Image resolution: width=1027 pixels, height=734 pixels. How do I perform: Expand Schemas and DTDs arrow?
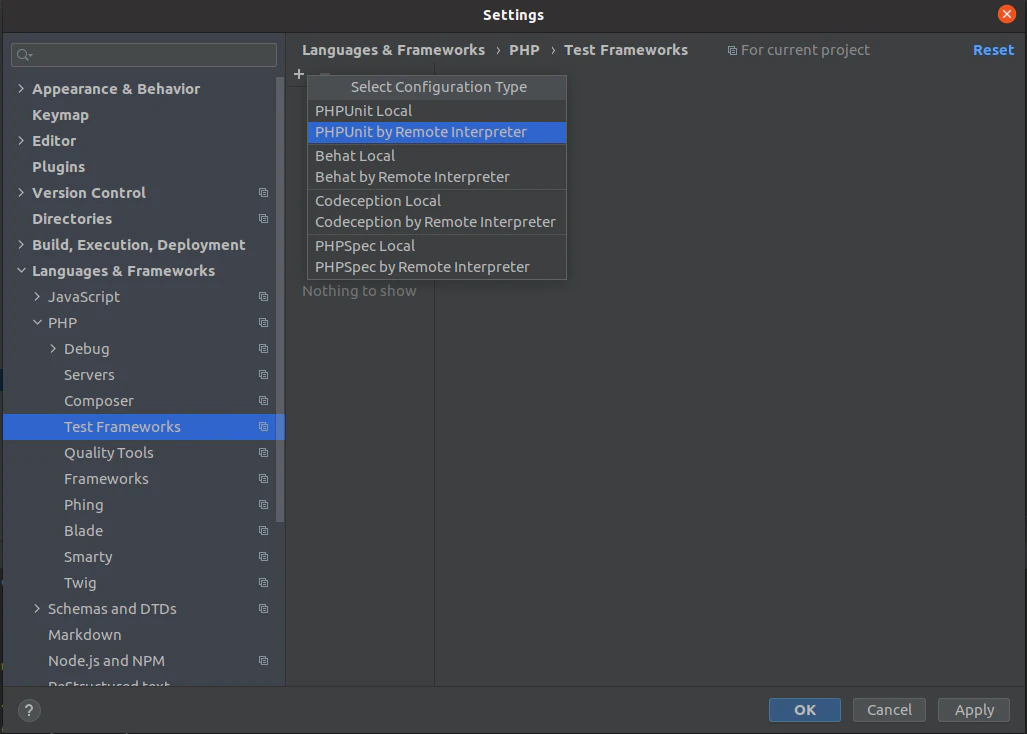(37, 609)
